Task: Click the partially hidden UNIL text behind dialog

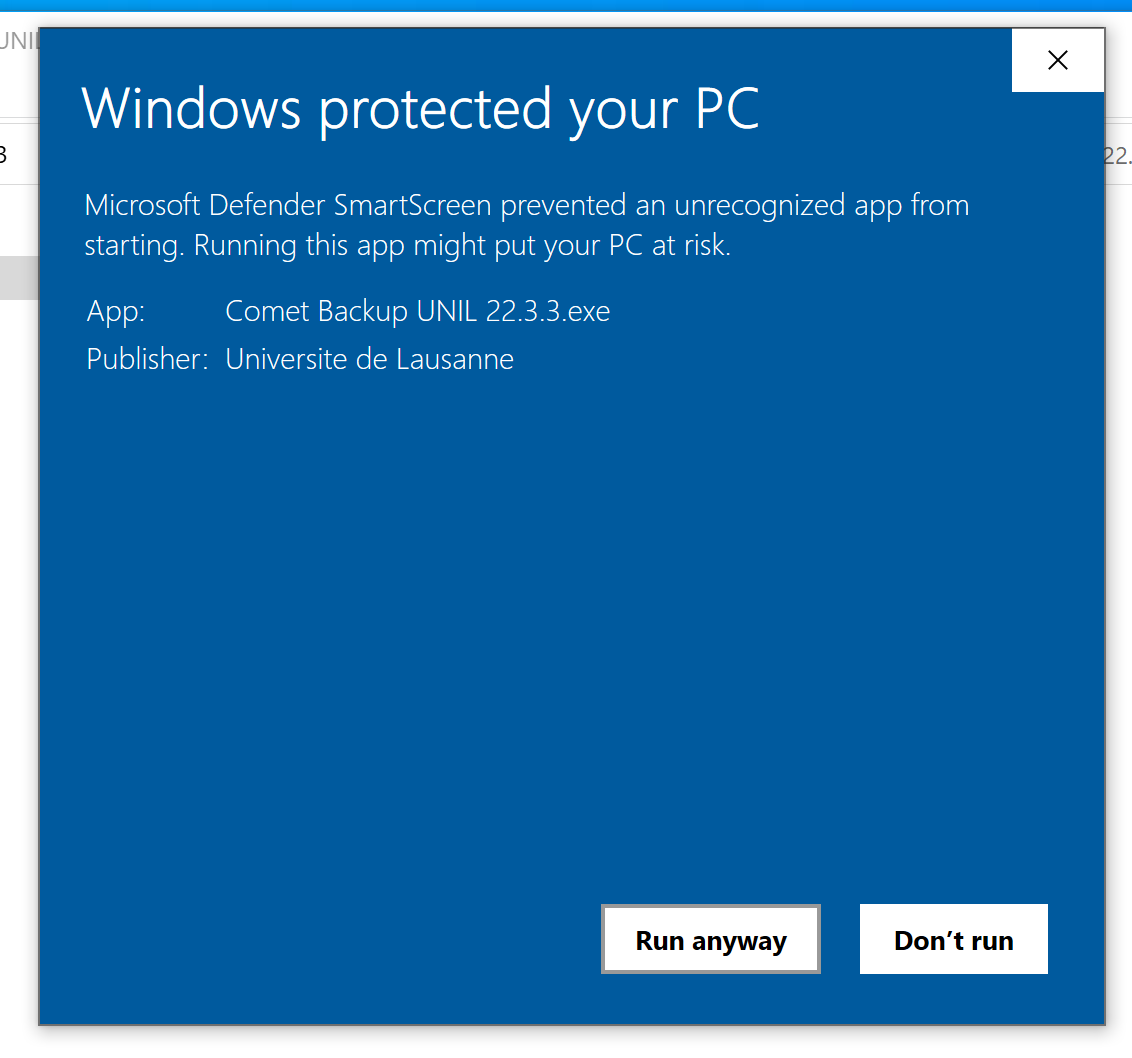Action: pos(18,42)
